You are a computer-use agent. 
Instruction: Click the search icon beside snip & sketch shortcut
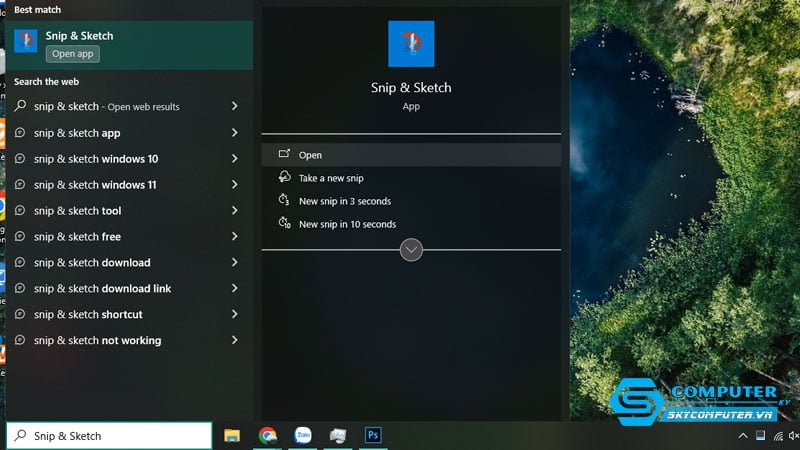[20, 314]
